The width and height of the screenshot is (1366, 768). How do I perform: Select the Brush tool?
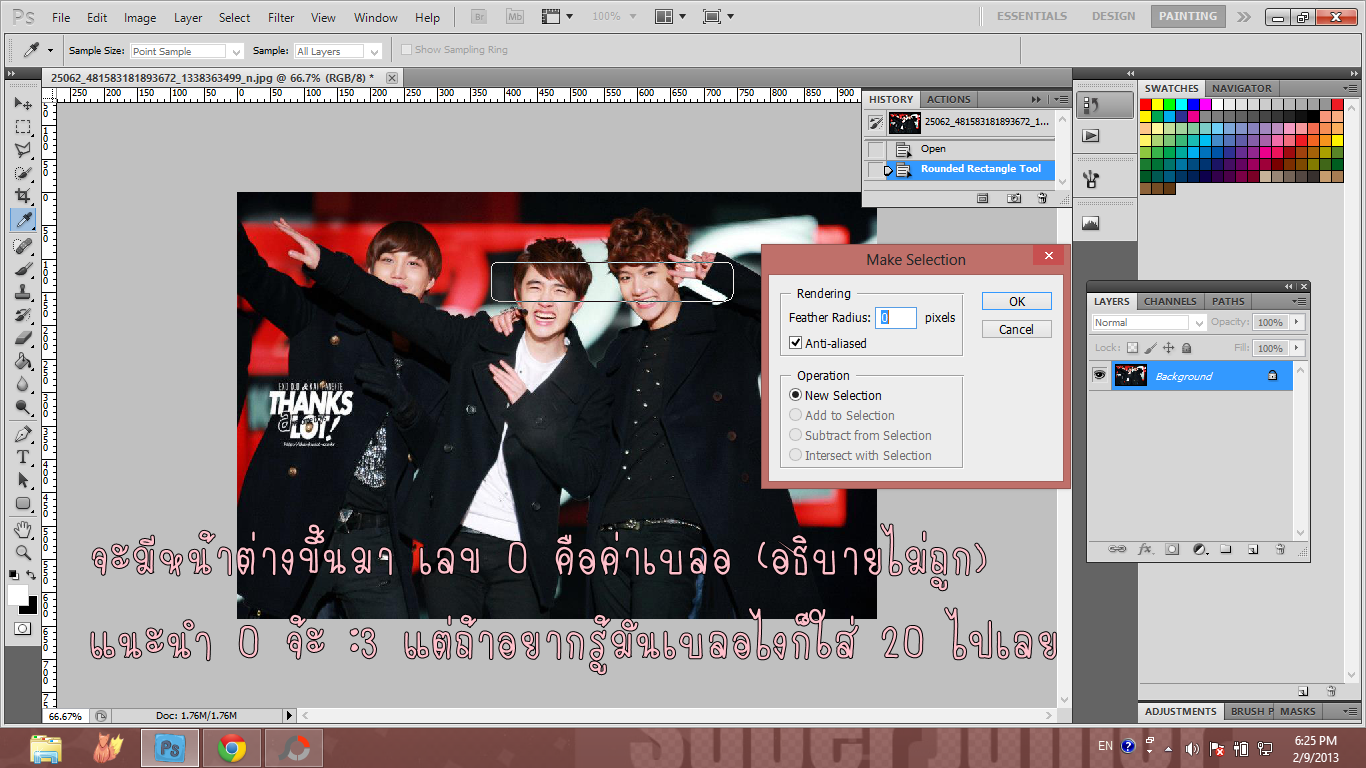point(23,268)
